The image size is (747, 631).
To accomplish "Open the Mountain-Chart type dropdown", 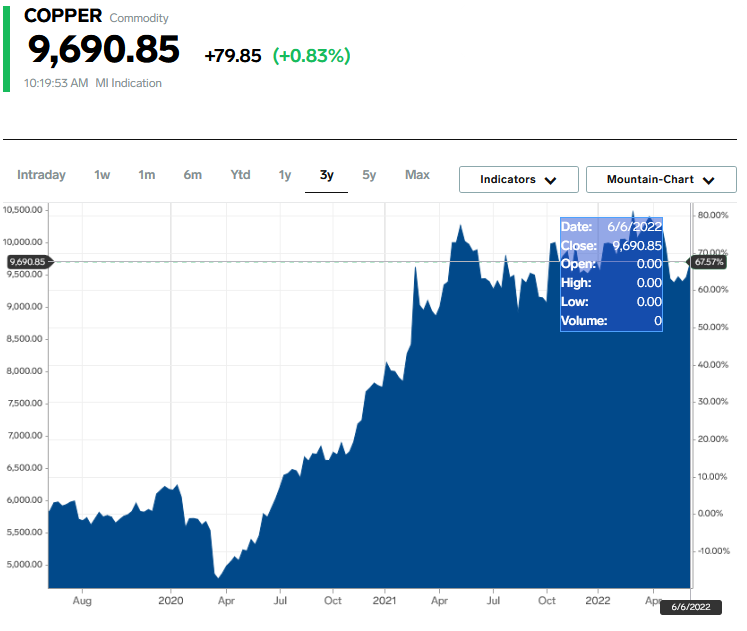I will pyautogui.click(x=661, y=180).
